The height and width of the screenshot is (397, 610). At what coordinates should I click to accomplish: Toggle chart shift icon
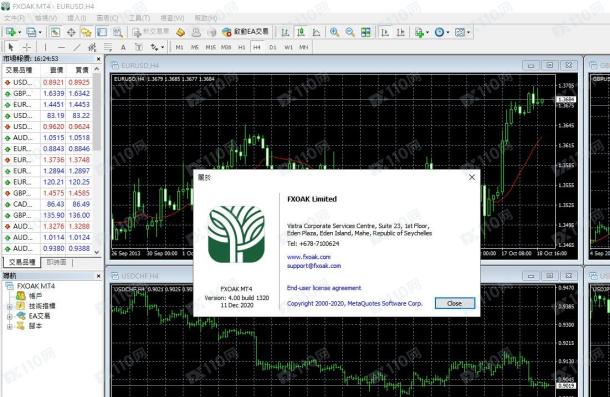[401, 32]
